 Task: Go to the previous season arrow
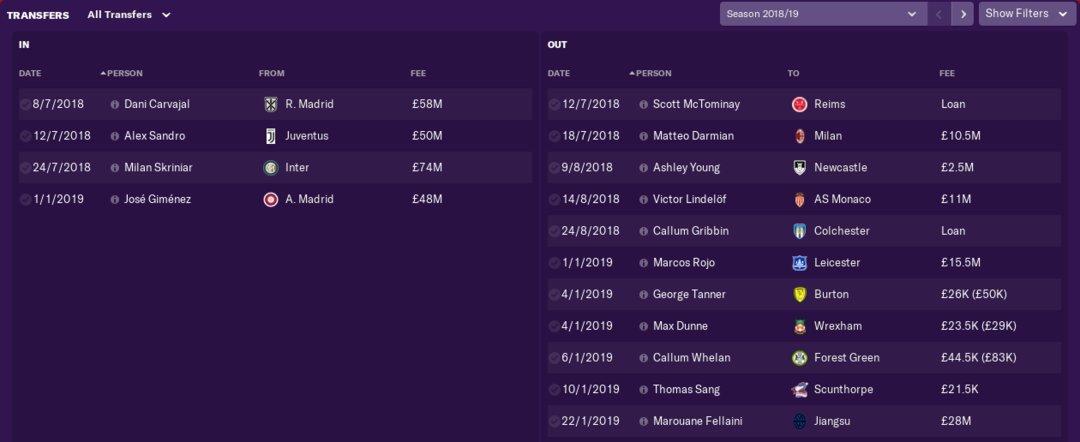click(938, 14)
